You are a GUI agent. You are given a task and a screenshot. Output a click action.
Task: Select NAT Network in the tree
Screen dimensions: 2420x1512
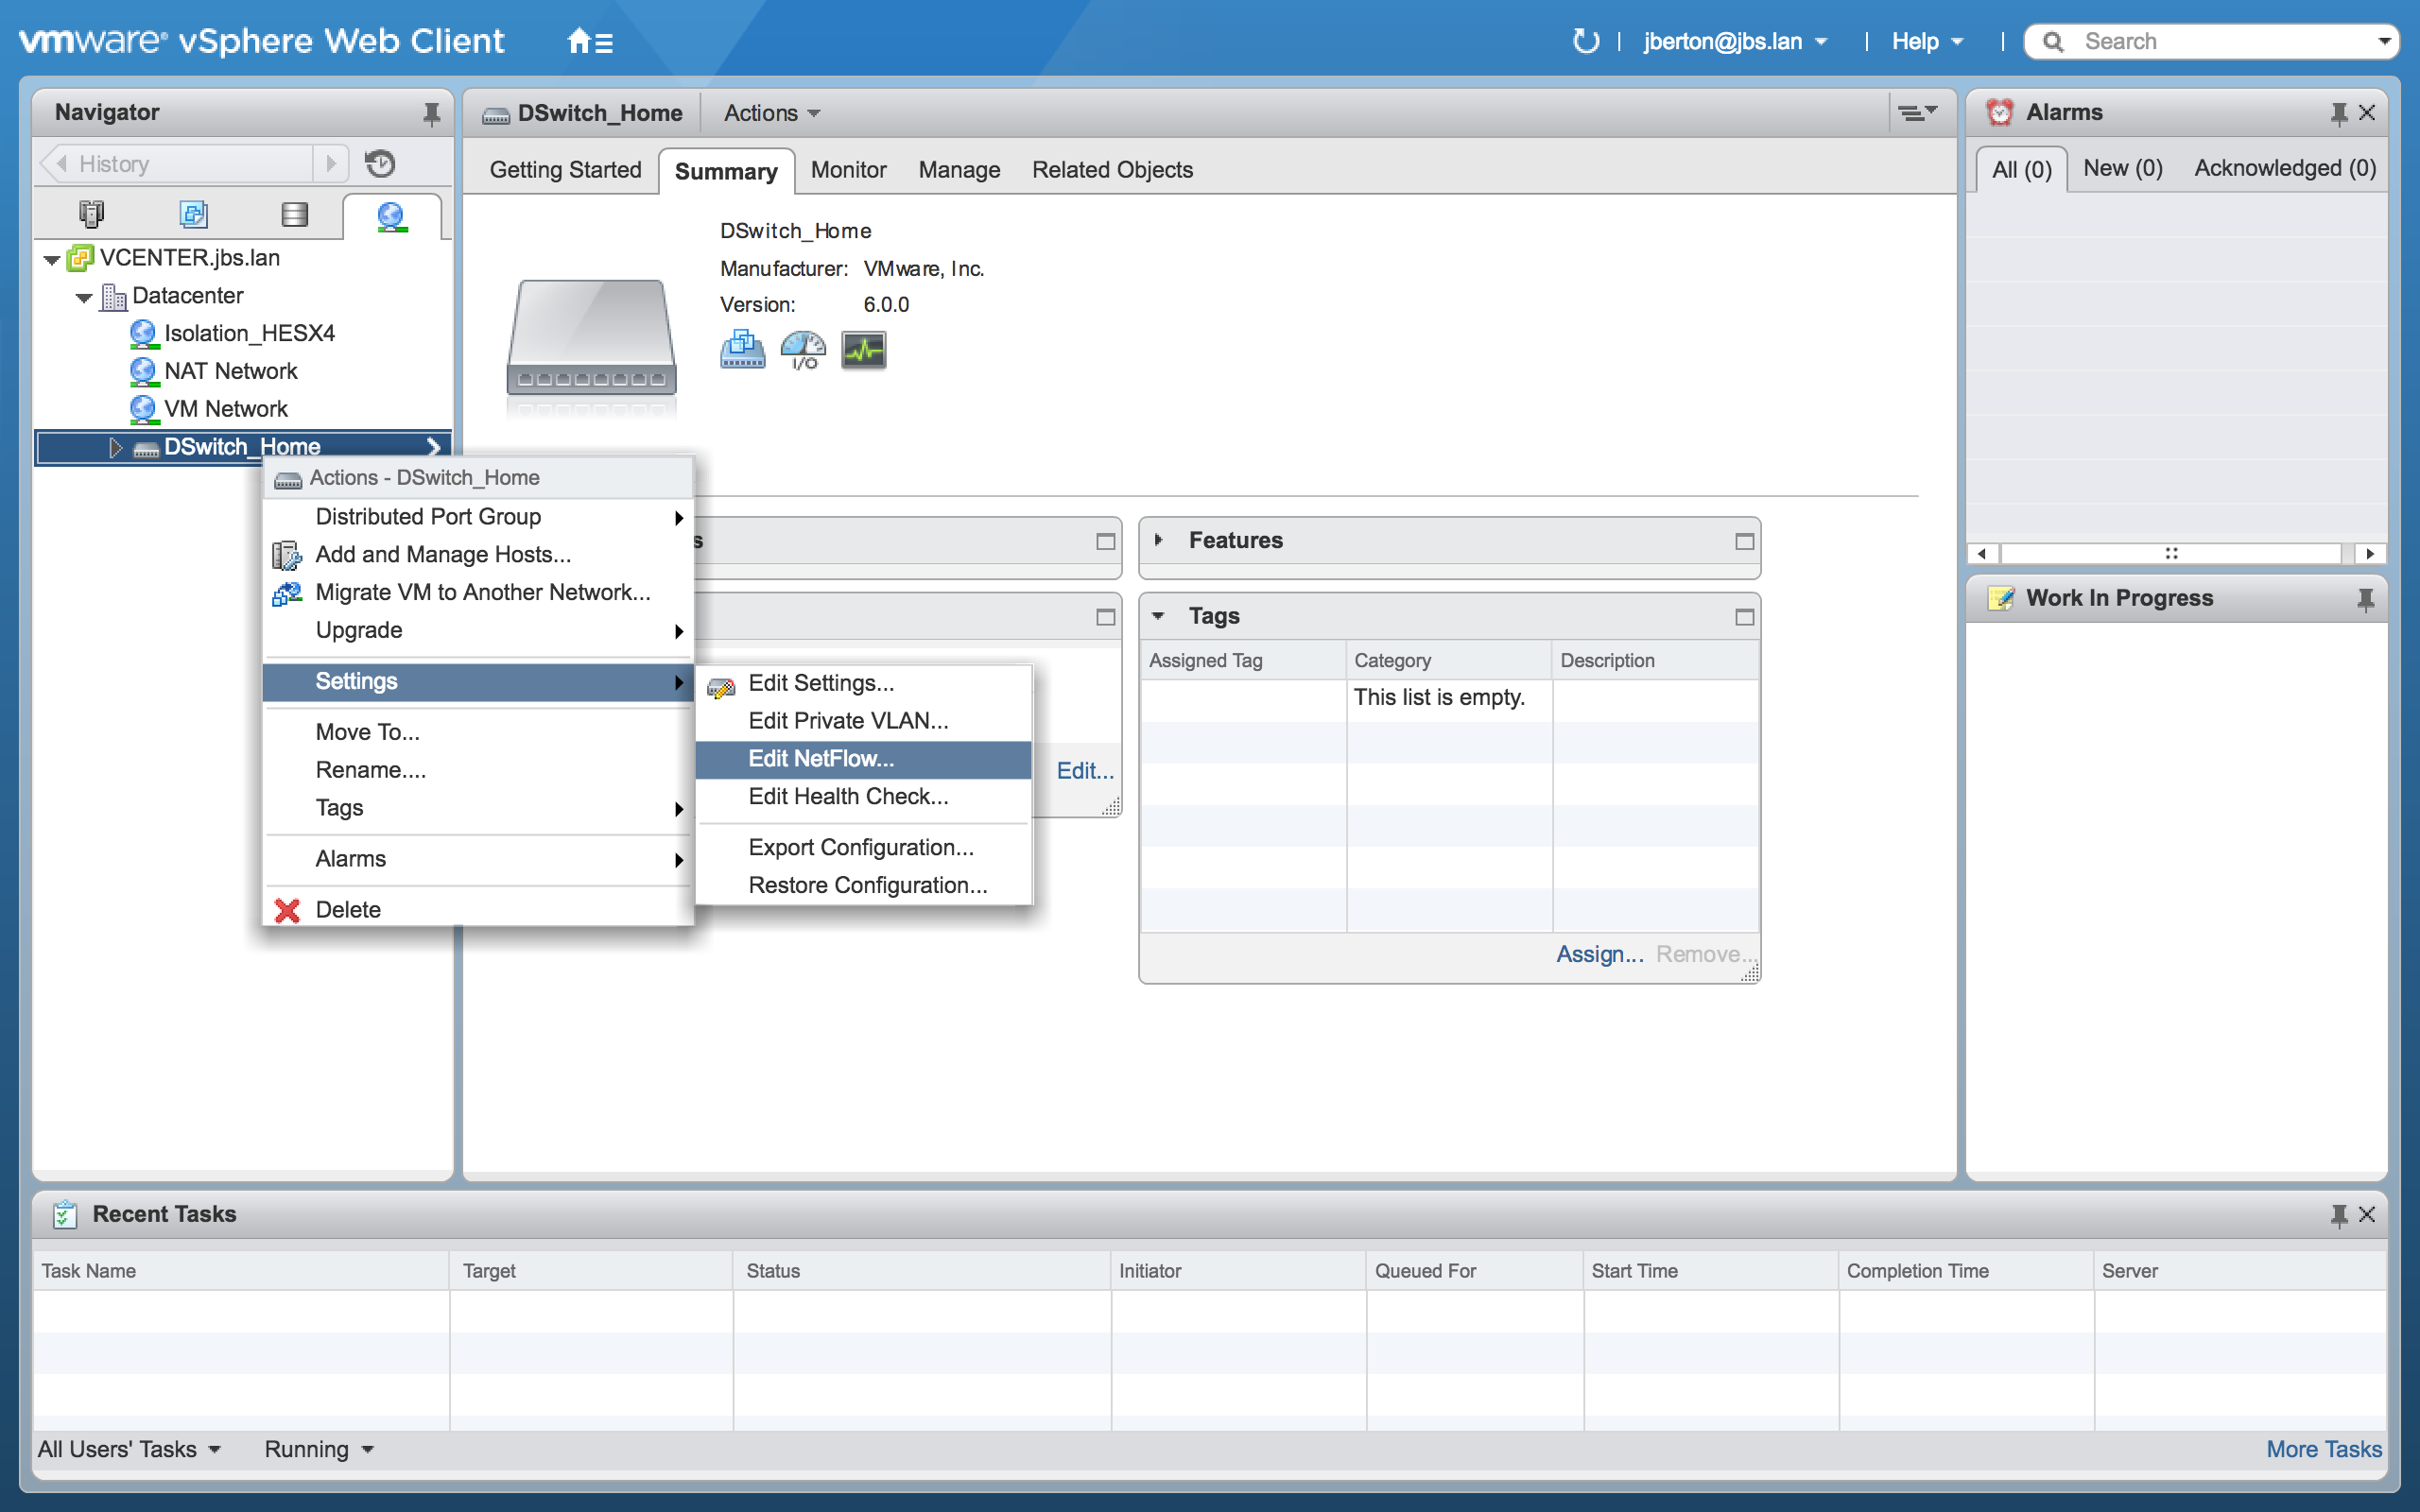tap(230, 372)
